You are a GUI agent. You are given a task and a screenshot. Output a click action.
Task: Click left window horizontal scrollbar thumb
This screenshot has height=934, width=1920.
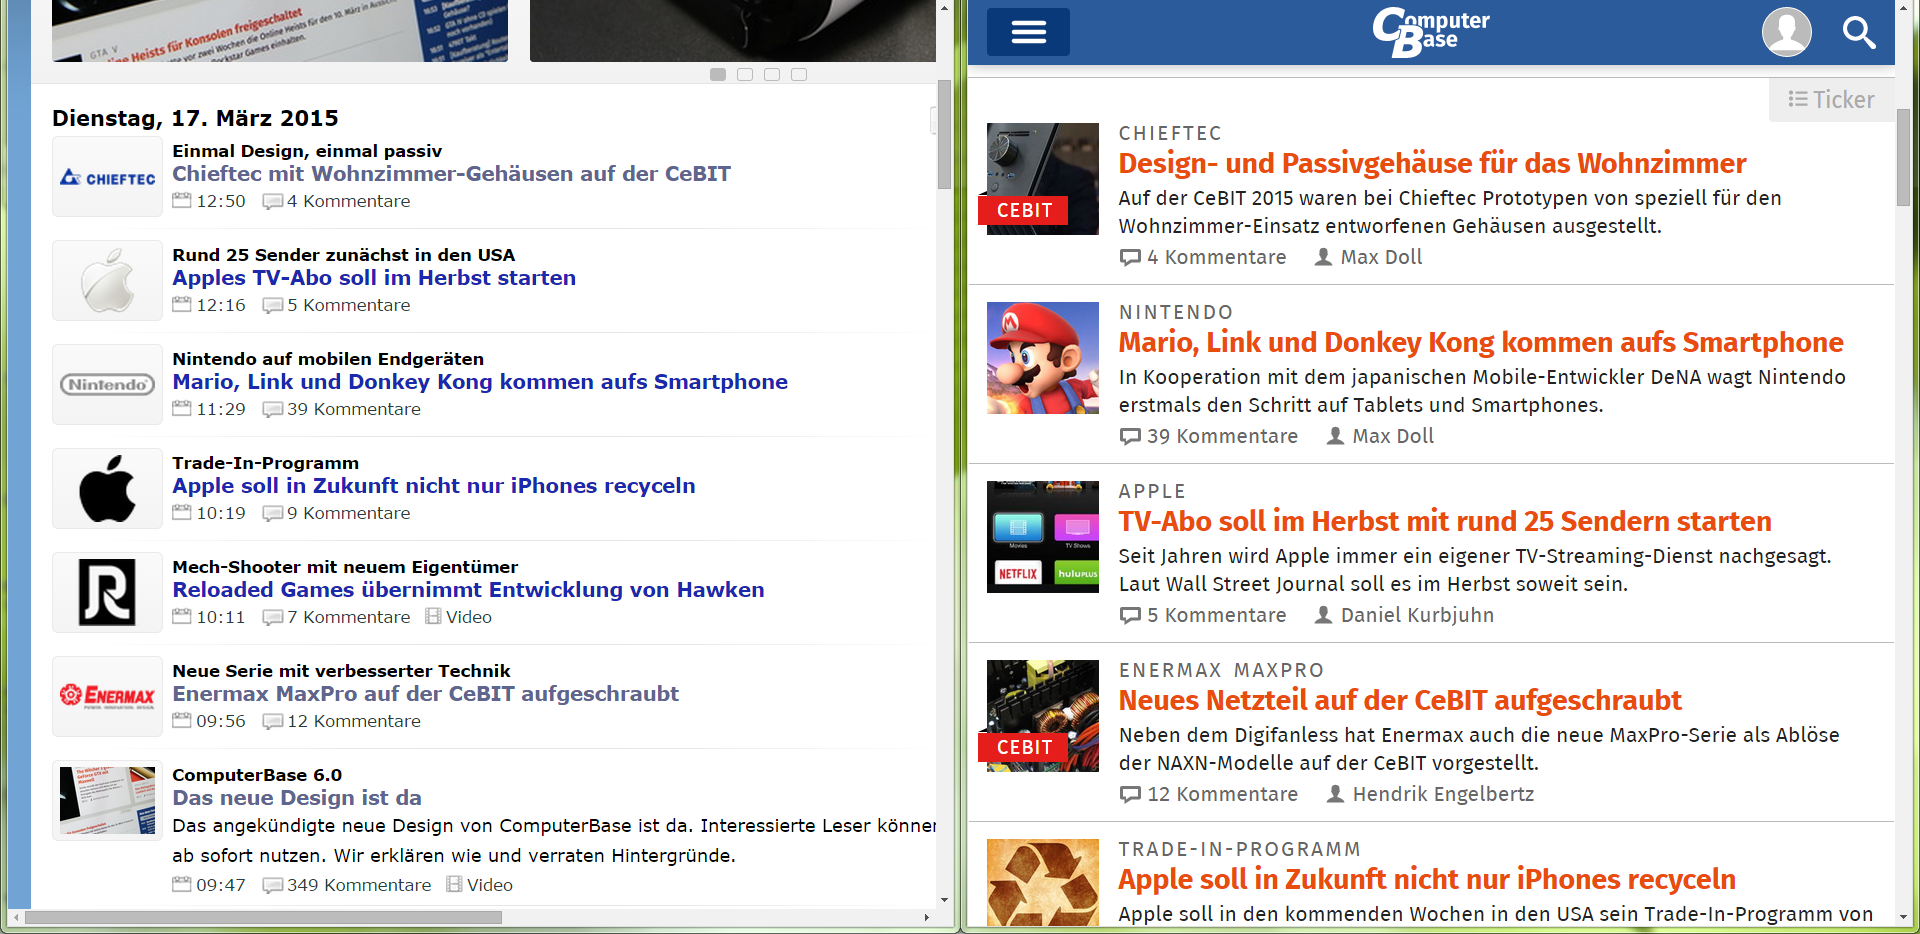265,917
